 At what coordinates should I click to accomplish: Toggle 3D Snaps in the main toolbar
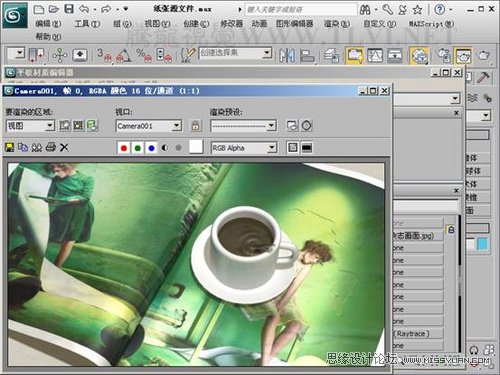[104, 55]
